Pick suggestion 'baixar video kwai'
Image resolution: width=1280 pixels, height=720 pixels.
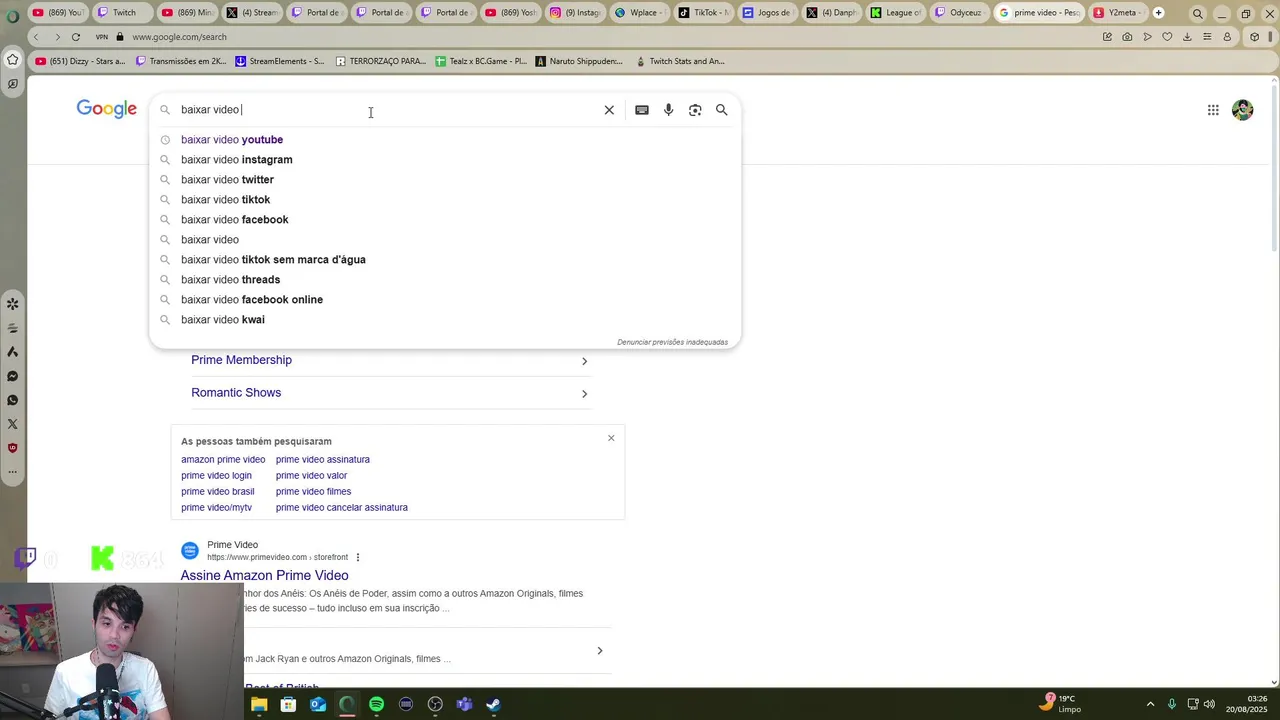tap(445, 320)
